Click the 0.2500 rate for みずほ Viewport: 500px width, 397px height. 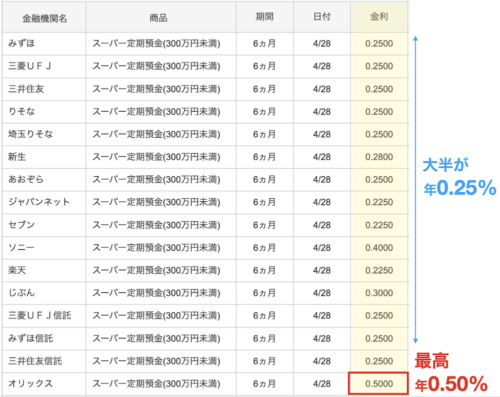379,44
